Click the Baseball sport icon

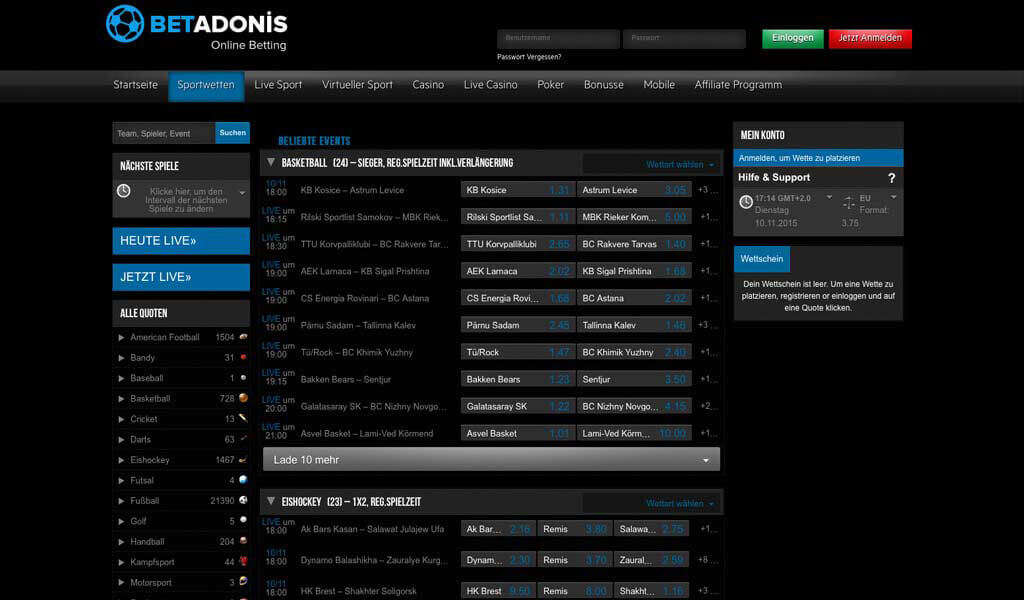pyautogui.click(x=243, y=377)
